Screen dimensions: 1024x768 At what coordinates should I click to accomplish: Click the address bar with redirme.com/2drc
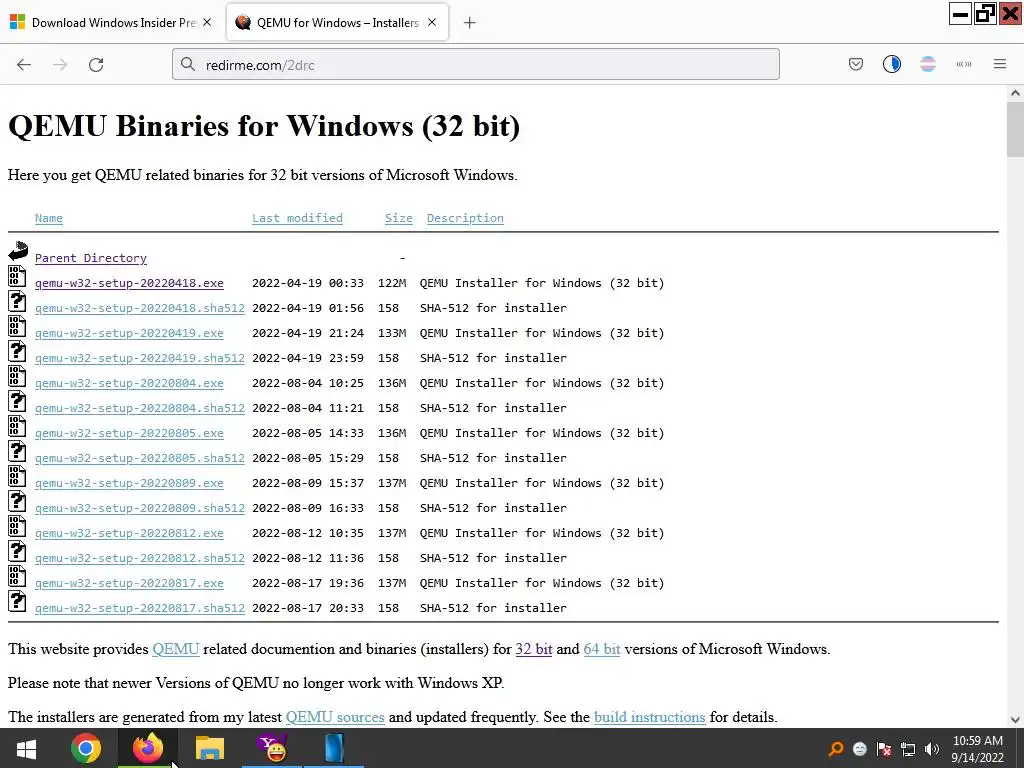click(475, 65)
